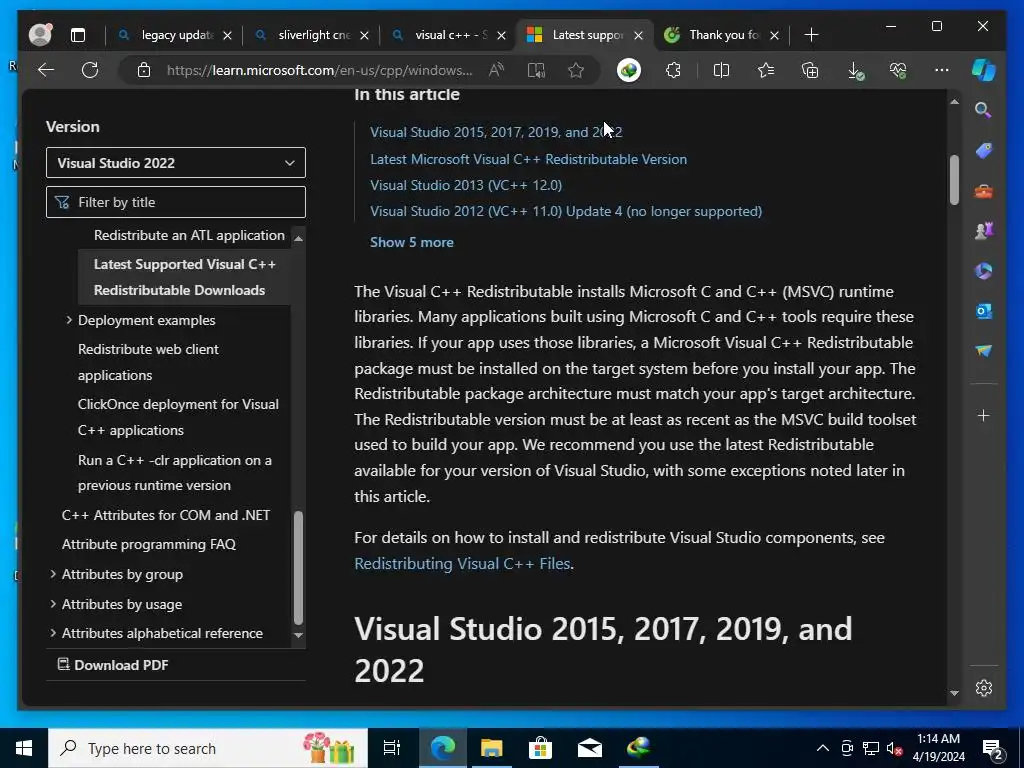The image size is (1024, 768).
Task: Open Latest Microsoft Visual C++ Redistributable Version link
Action: coord(528,159)
